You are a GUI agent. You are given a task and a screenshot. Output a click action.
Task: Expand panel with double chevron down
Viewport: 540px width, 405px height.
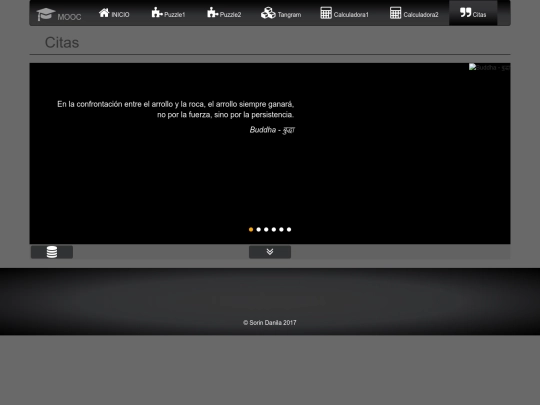click(270, 252)
